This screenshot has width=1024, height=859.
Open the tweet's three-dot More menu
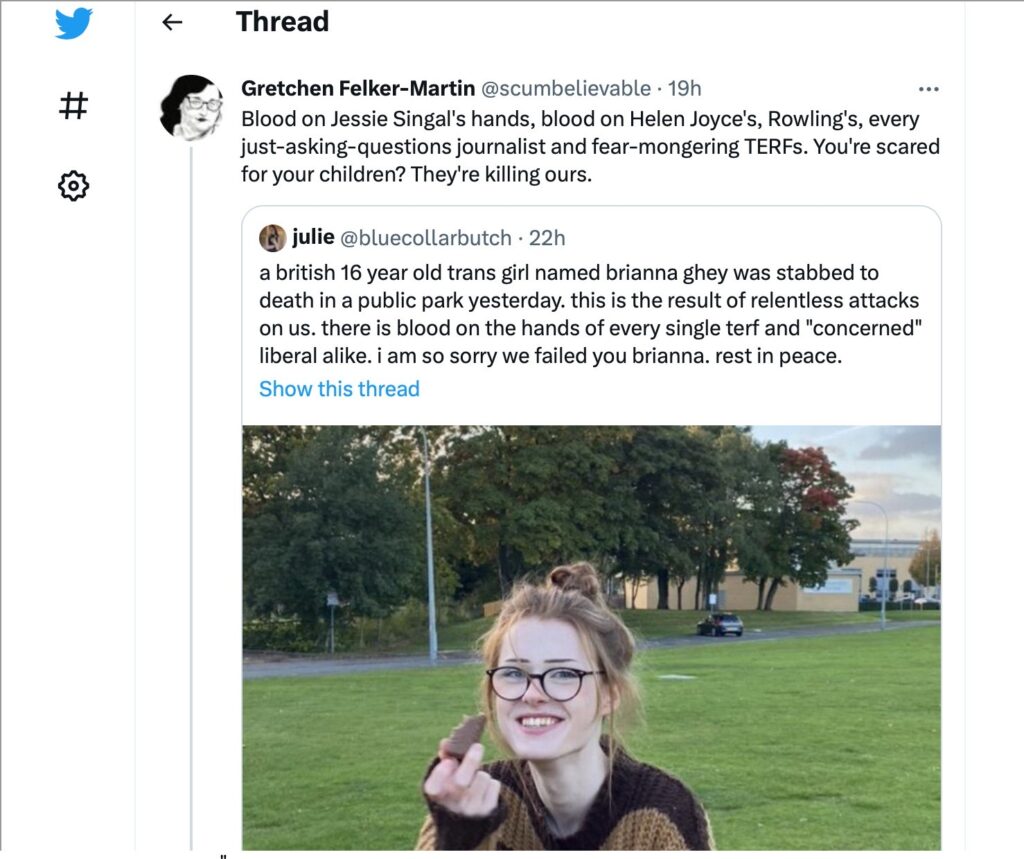pos(928,89)
